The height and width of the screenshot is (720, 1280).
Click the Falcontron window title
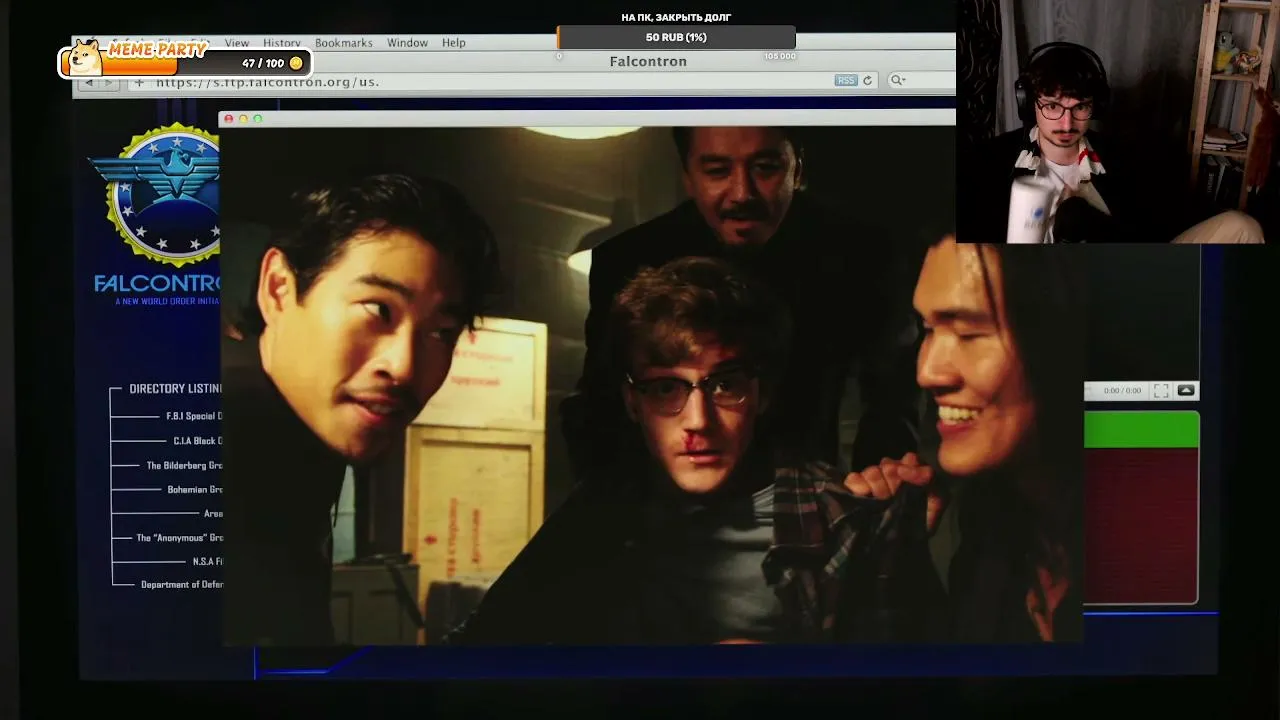click(648, 62)
